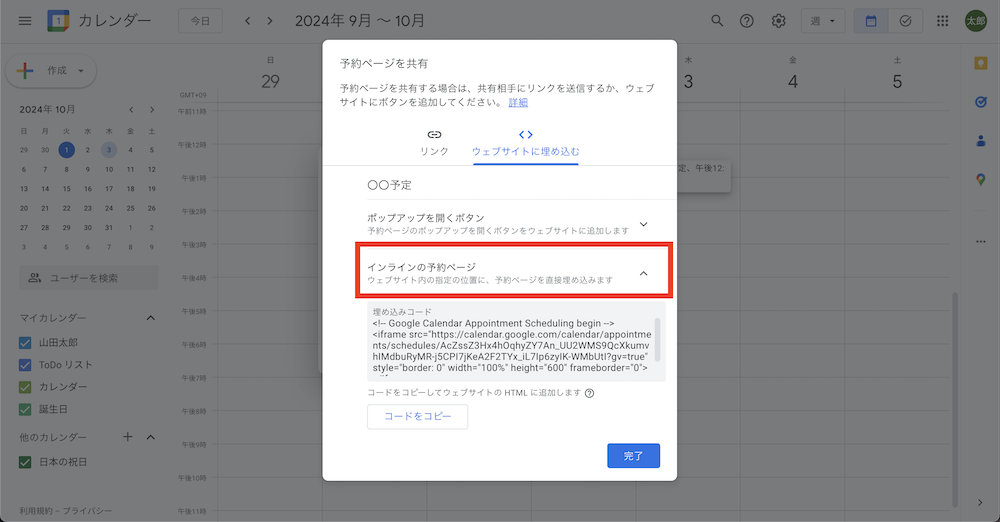Toggle the 山田太郎 calendar checkbox

click(27, 343)
